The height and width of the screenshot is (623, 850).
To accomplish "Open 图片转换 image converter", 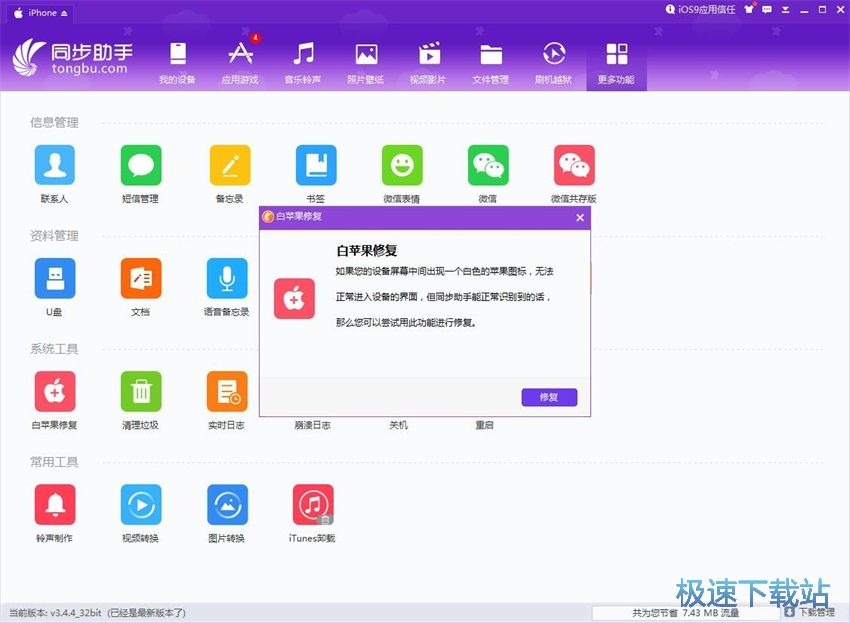I will [x=227, y=504].
